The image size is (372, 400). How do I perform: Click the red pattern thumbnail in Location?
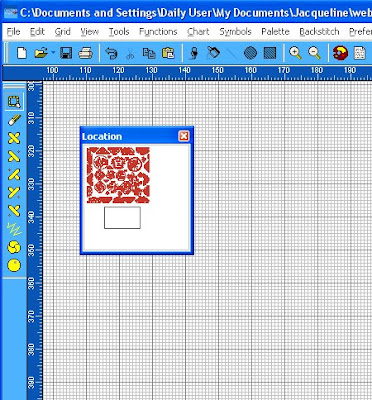coord(118,175)
